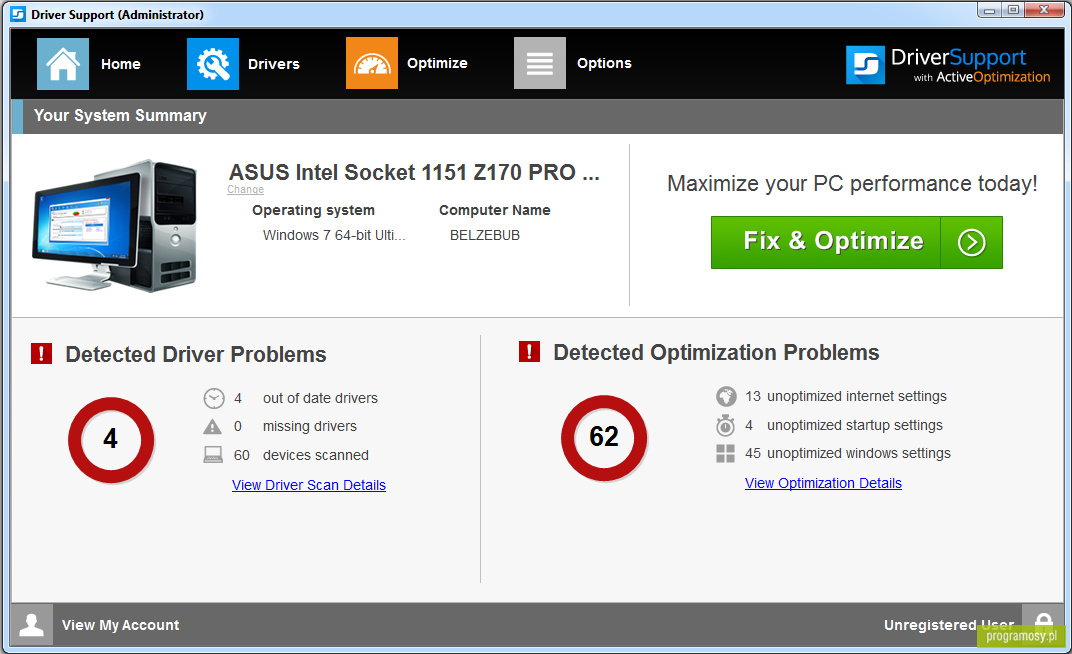This screenshot has height=654, width=1072.
Task: Click View My Account
Action: (121, 625)
